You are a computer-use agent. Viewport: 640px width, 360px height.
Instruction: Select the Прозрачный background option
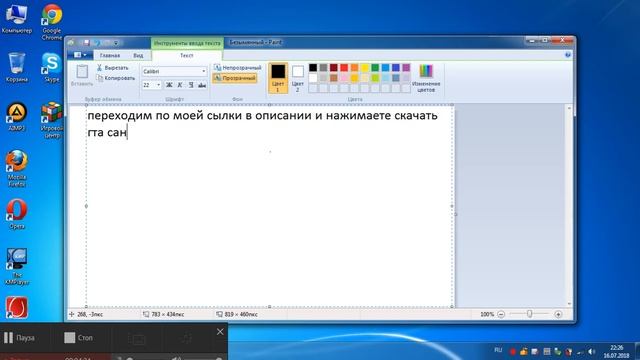click(235, 78)
